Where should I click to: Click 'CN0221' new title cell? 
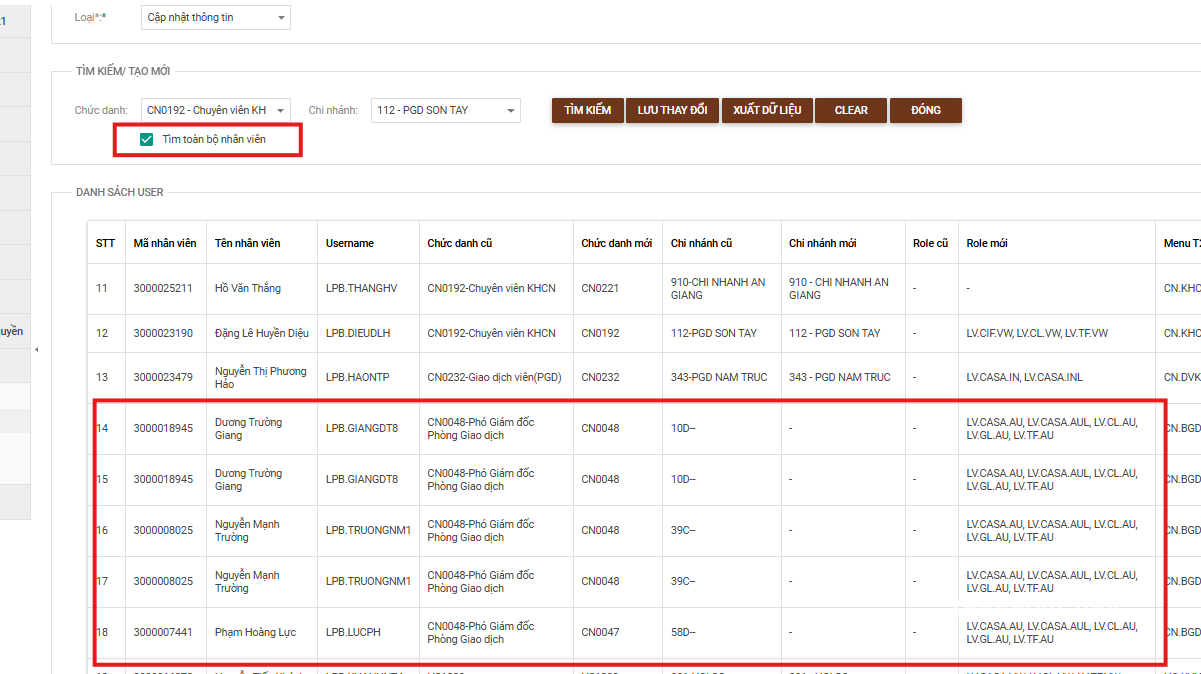click(x=600, y=288)
